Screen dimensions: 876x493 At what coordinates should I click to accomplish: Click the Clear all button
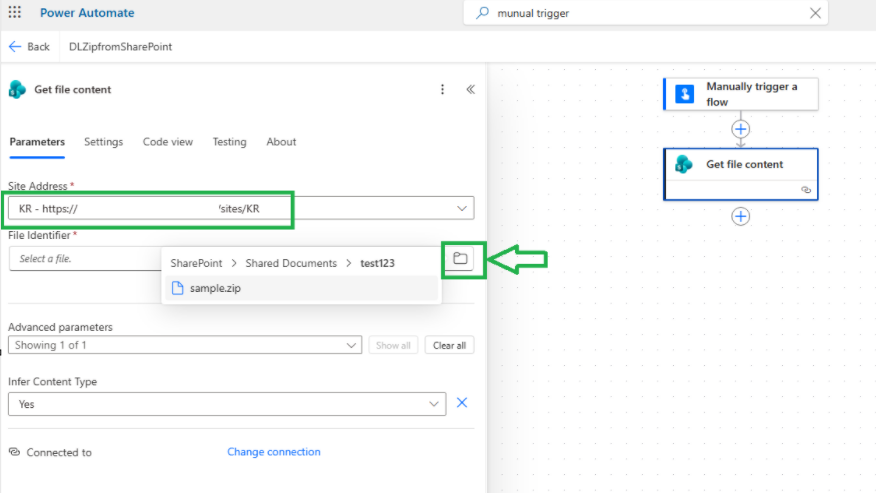tap(449, 345)
